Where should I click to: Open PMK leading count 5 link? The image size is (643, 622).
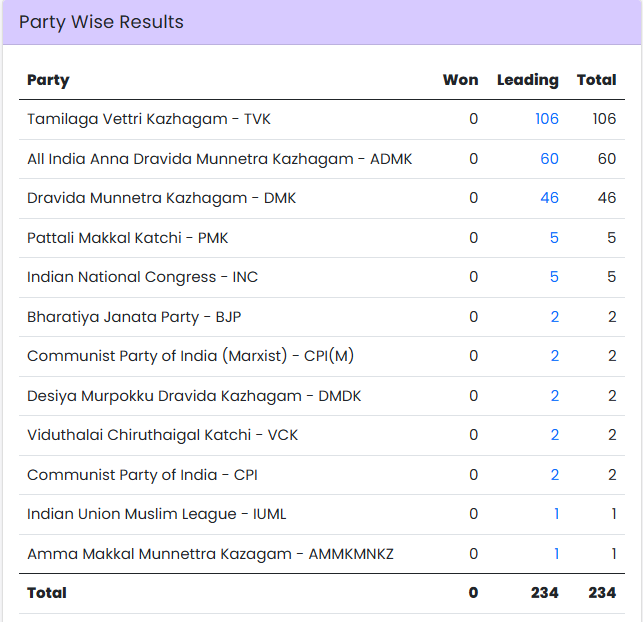click(554, 238)
